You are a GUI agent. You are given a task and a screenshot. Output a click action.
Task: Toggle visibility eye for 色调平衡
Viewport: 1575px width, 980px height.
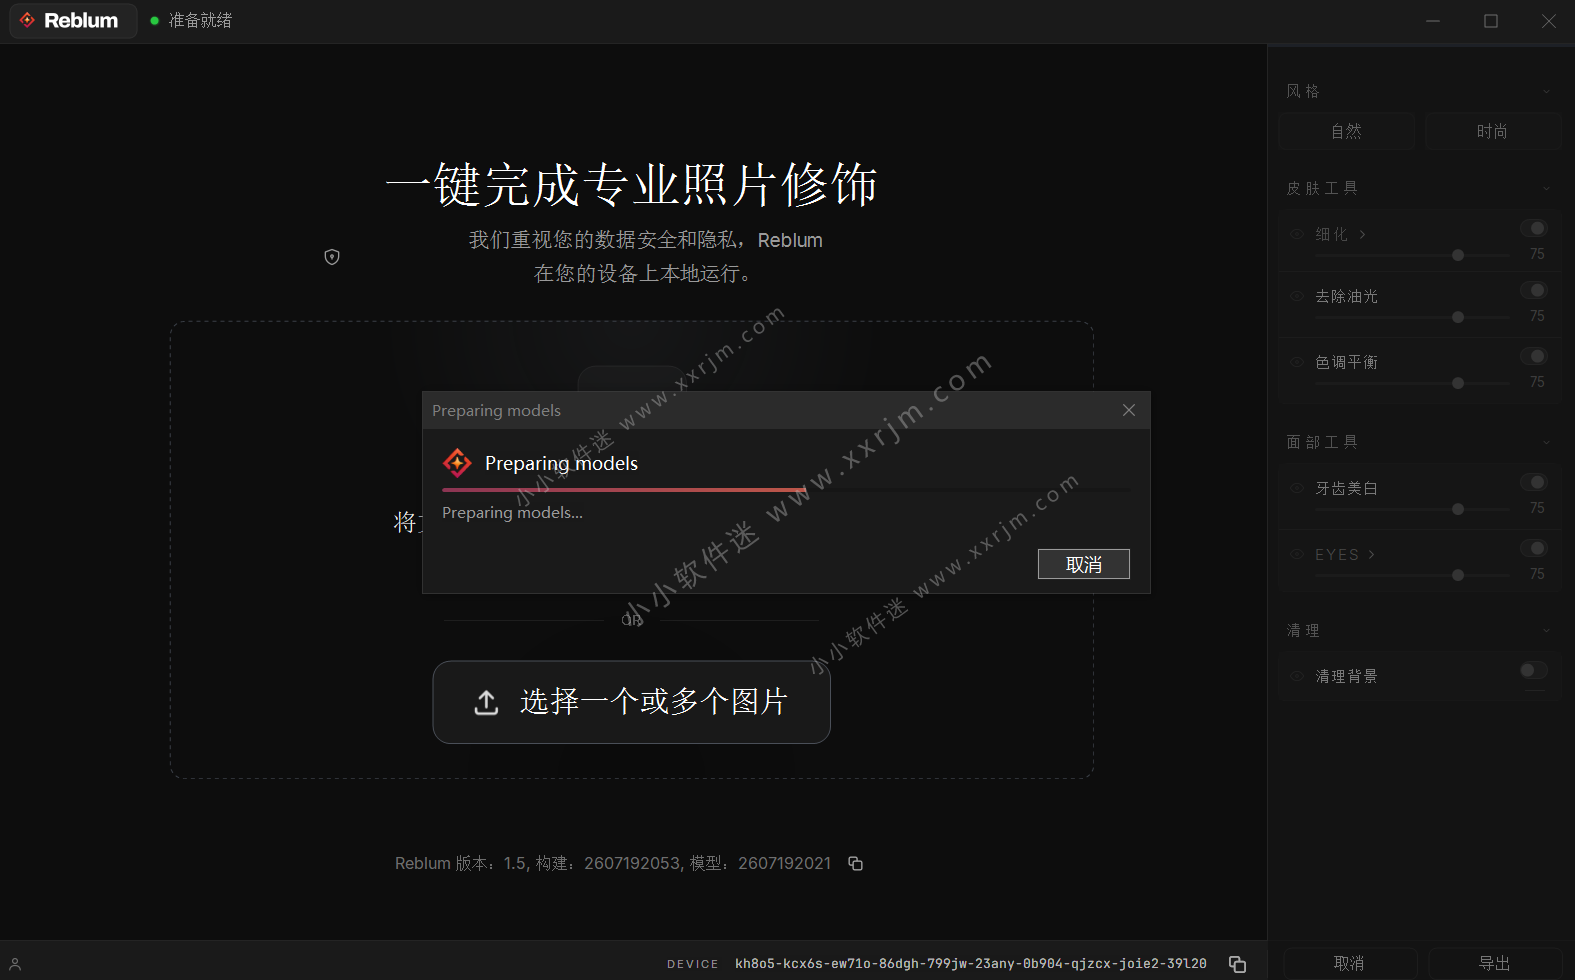click(x=1297, y=362)
